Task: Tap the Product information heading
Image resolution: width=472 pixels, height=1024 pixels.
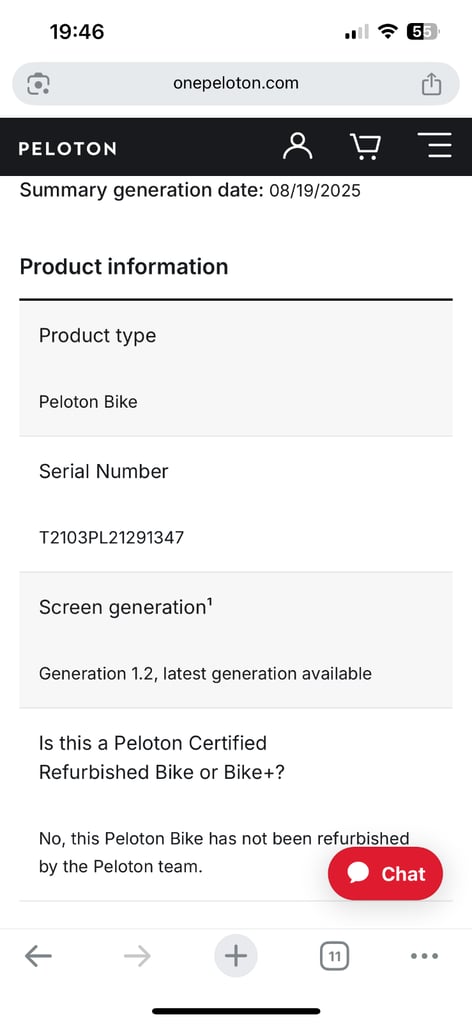Action: pyautogui.click(x=124, y=266)
